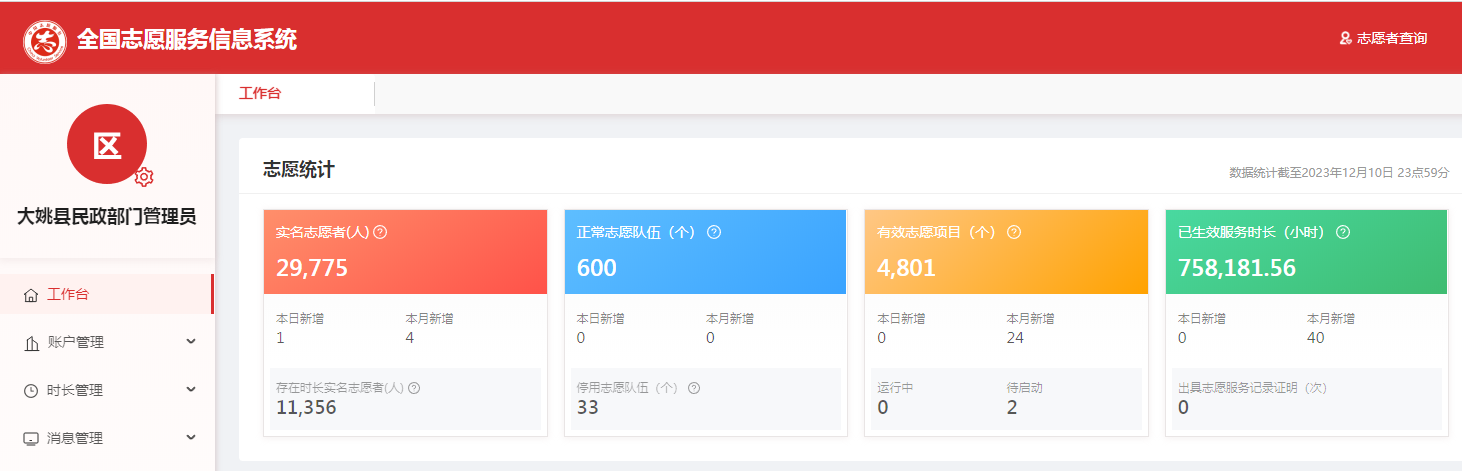Click help icon next to 正常志愿队伍
Viewport: 1462px width, 471px height.
714,232
